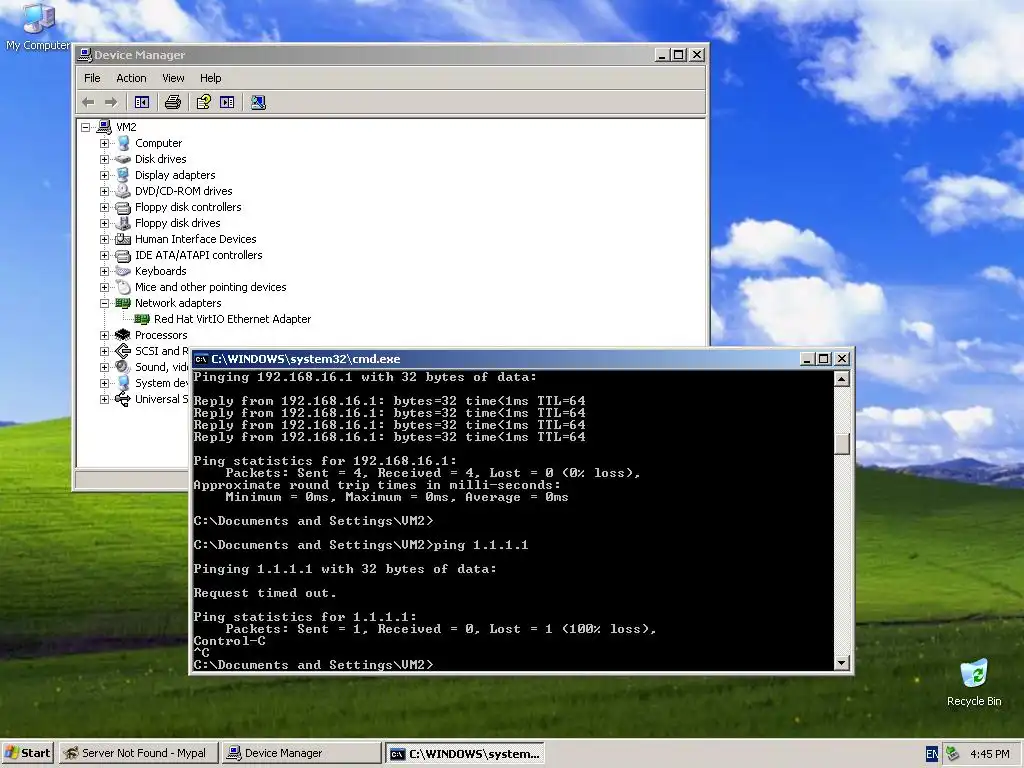The width and height of the screenshot is (1024, 768).
Task: Click the Scan for hardware changes icon
Action: coord(258,103)
